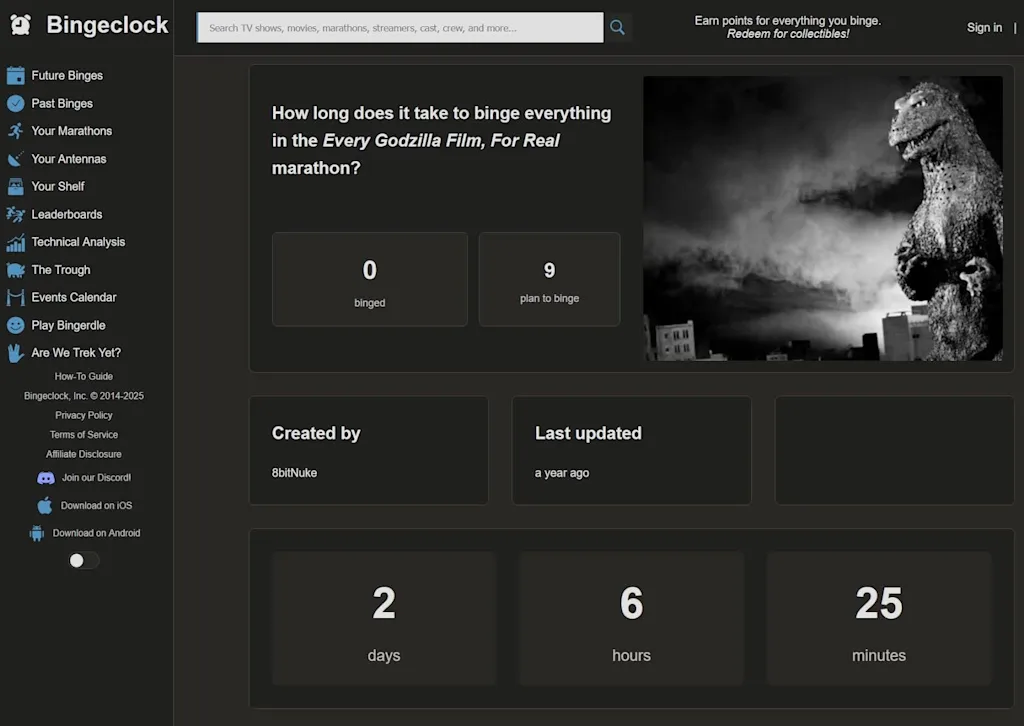The height and width of the screenshot is (726, 1024).
Task: Click the 25 minutes duration tile
Action: coord(879,618)
